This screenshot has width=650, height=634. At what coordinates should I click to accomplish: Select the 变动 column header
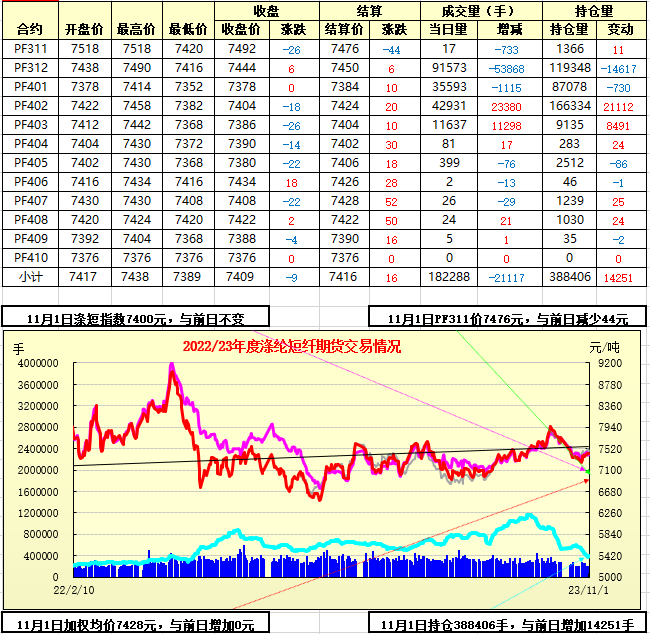(620, 29)
